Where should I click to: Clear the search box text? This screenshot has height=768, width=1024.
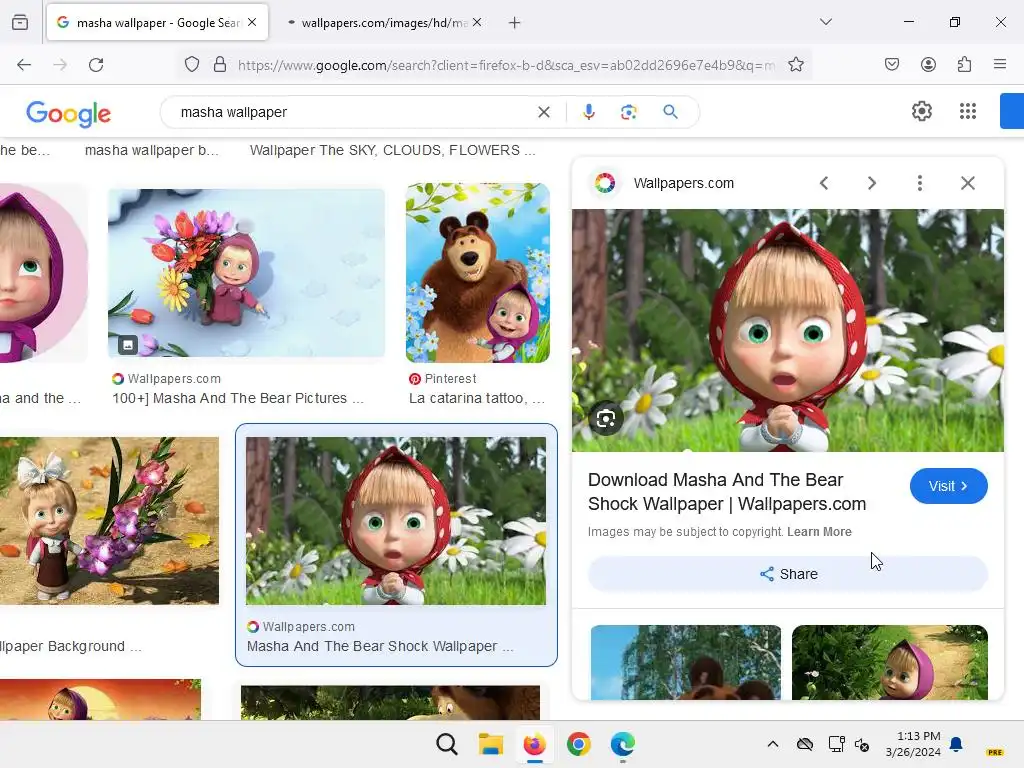point(543,112)
